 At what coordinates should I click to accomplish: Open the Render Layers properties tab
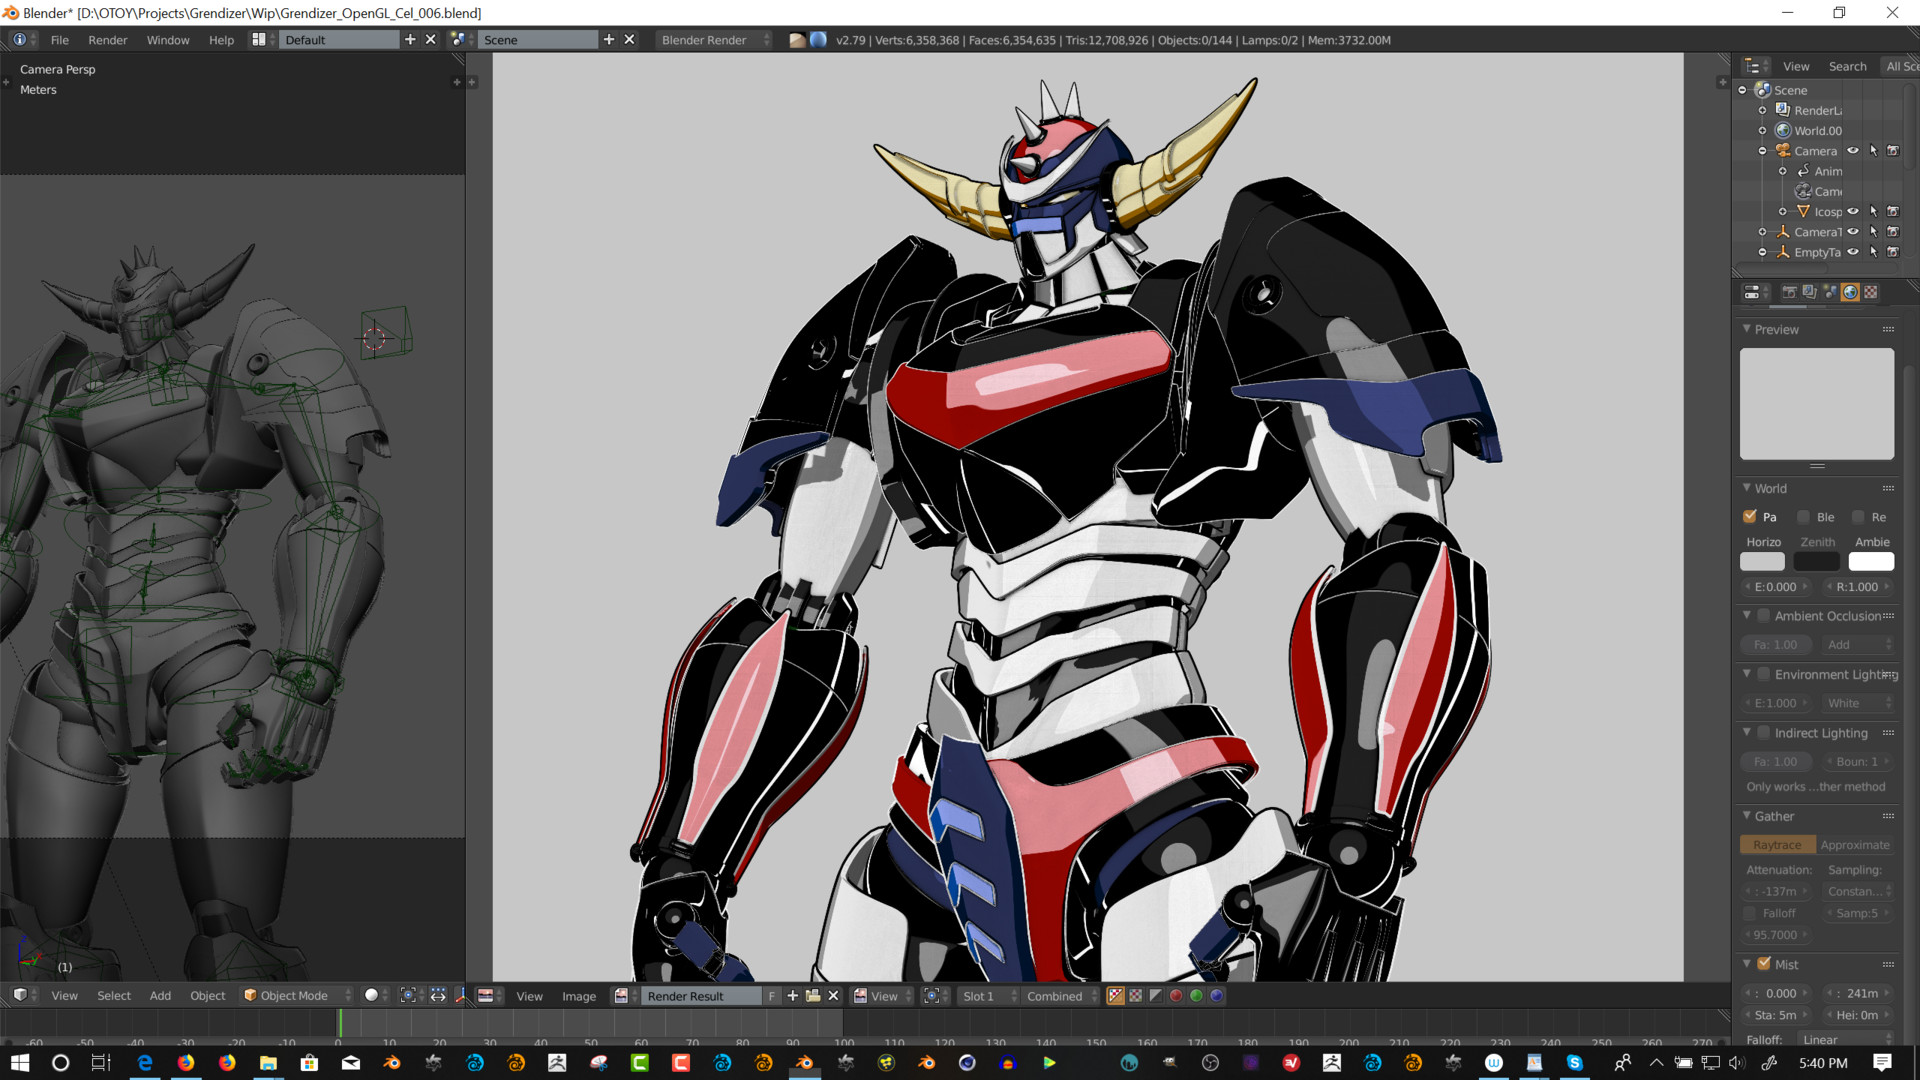[1809, 292]
